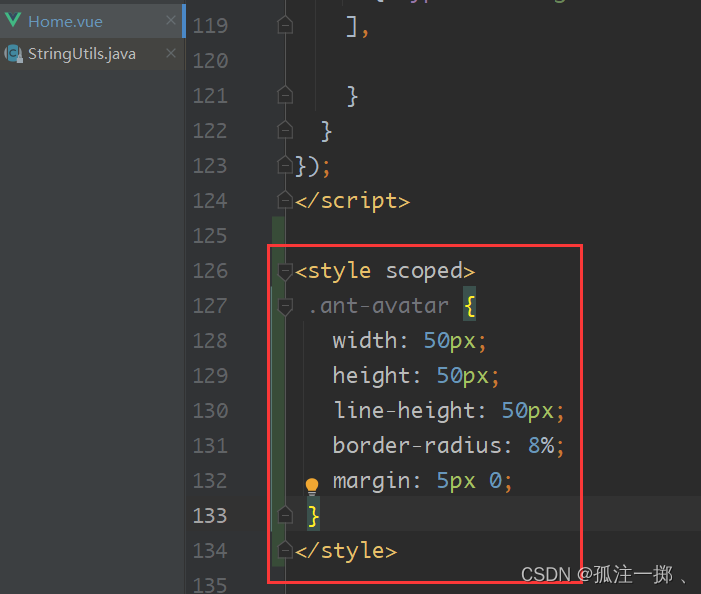Image resolution: width=701 pixels, height=594 pixels.
Task: Place cursor on </script> closing tag
Action: (x=352, y=201)
